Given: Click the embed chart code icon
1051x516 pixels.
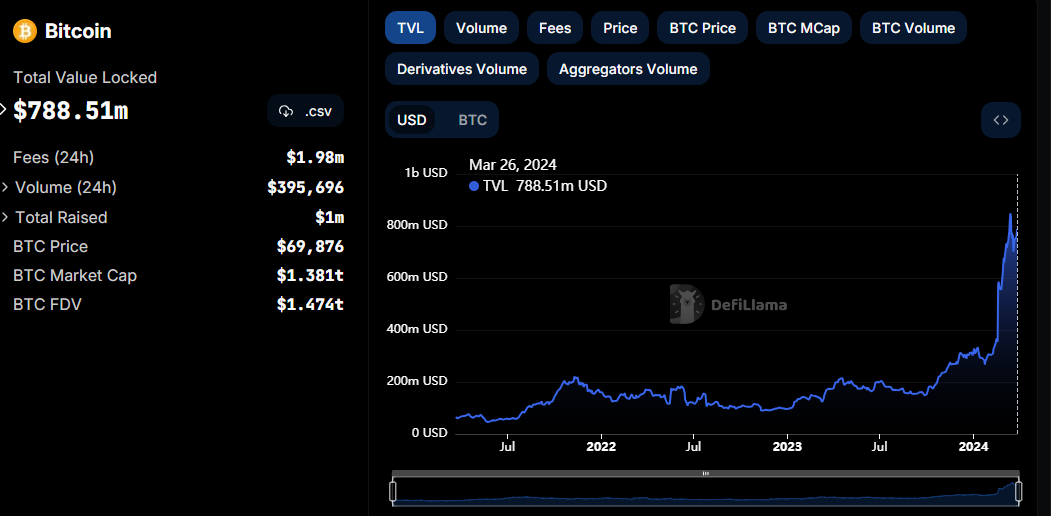Looking at the screenshot, I should [x=1001, y=120].
